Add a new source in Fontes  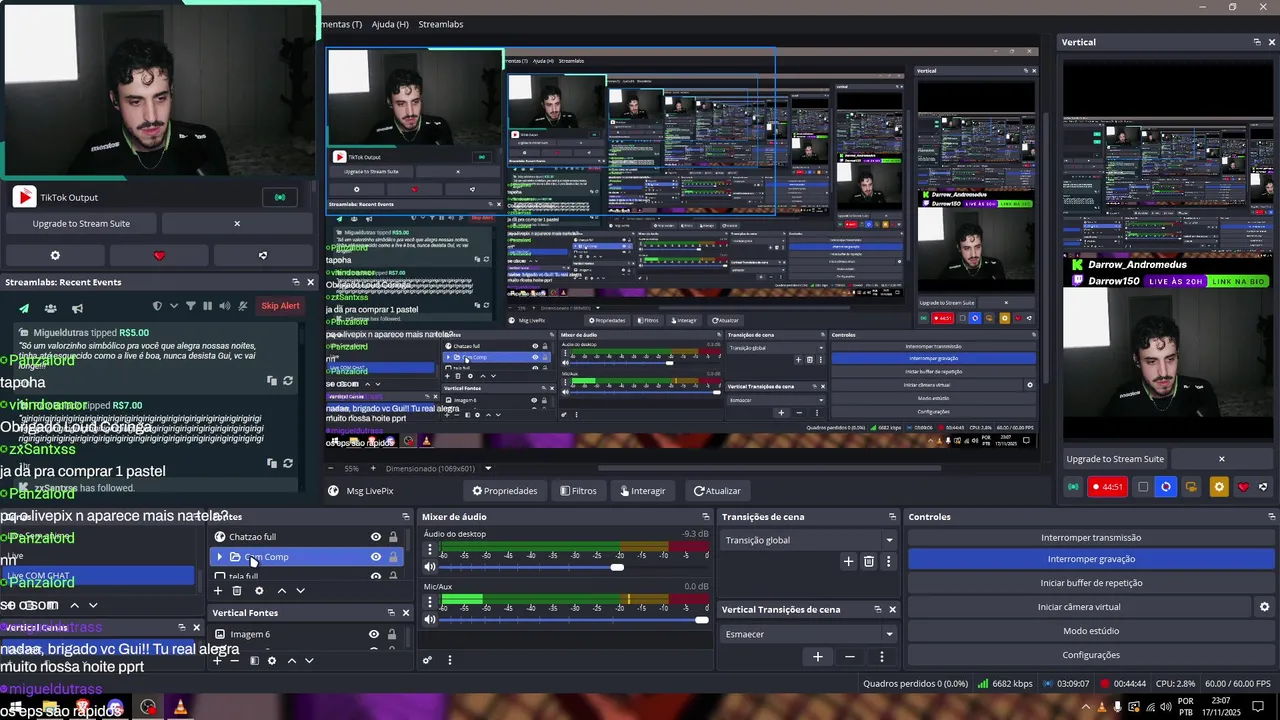pyautogui.click(x=218, y=591)
